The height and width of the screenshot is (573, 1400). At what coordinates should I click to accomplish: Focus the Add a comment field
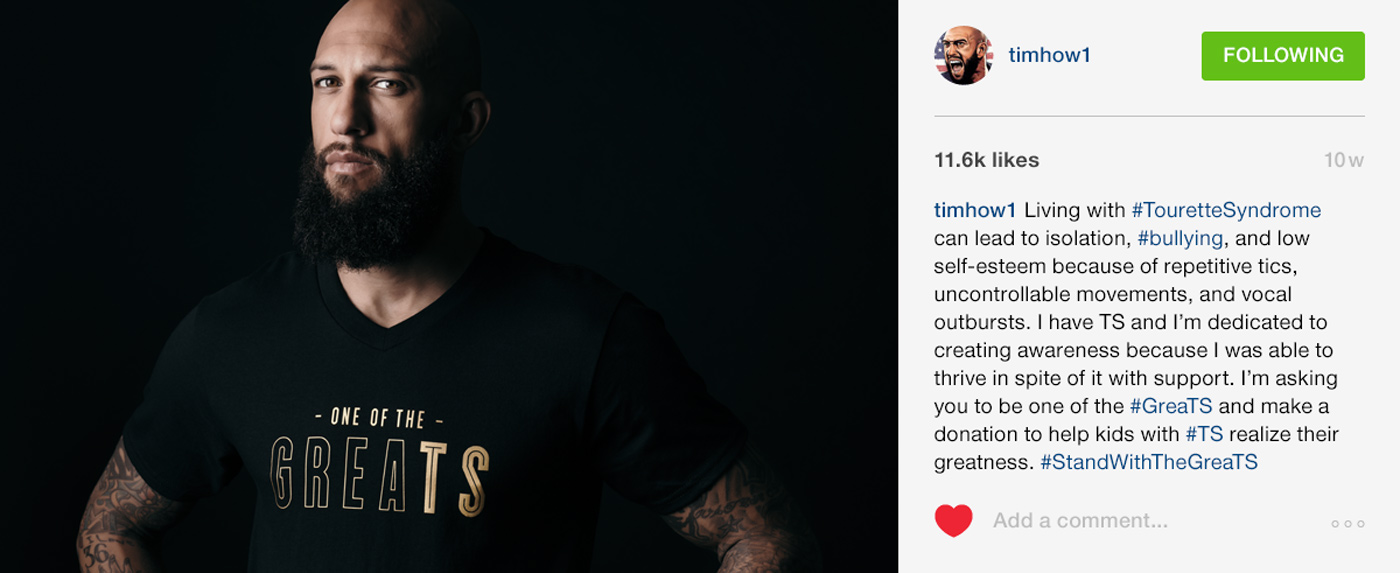pos(1080,521)
